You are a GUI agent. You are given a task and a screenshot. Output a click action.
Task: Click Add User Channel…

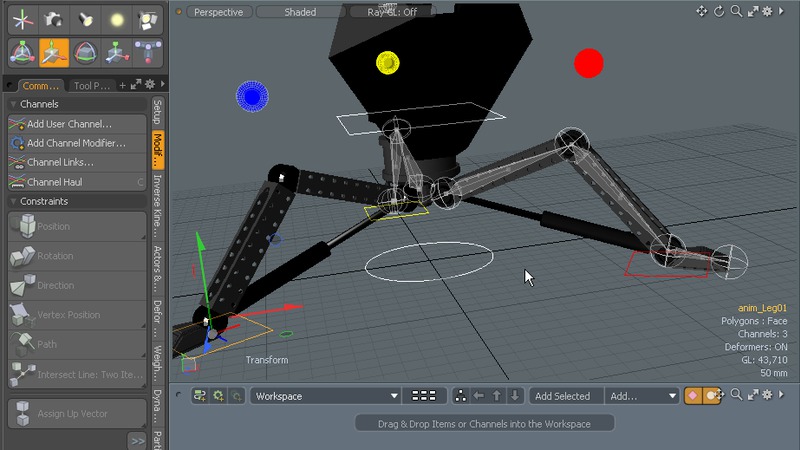point(77,124)
